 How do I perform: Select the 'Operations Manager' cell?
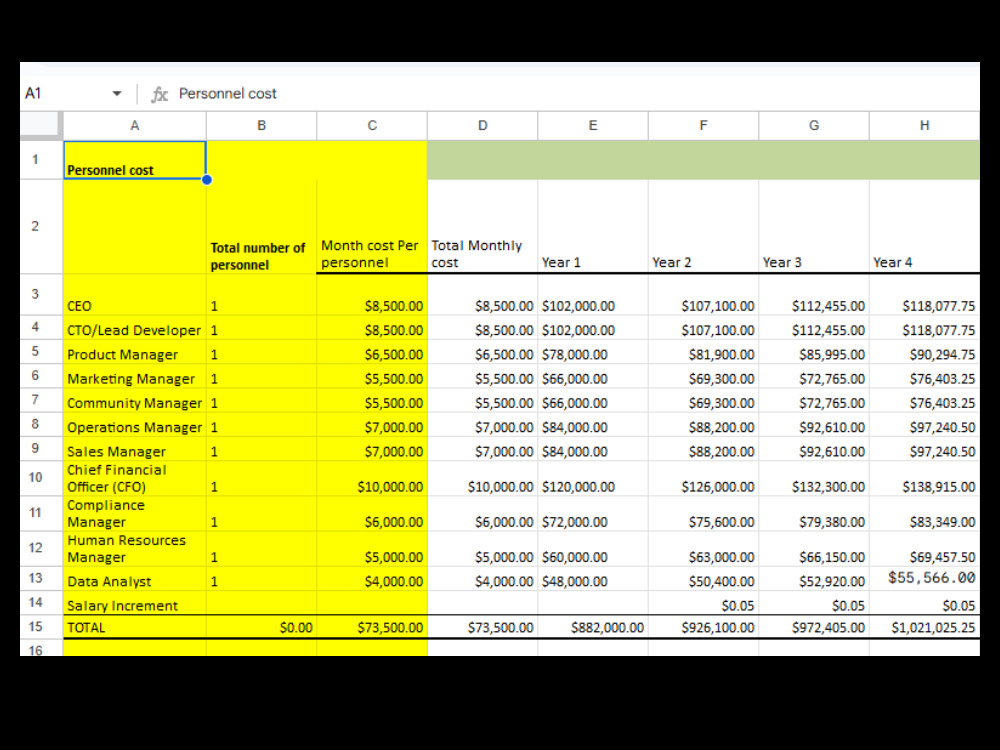pos(135,424)
